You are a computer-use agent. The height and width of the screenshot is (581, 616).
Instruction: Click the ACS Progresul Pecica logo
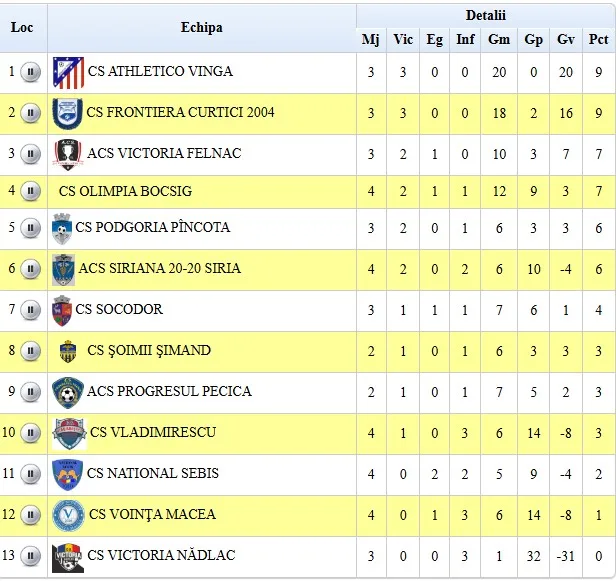[68, 392]
